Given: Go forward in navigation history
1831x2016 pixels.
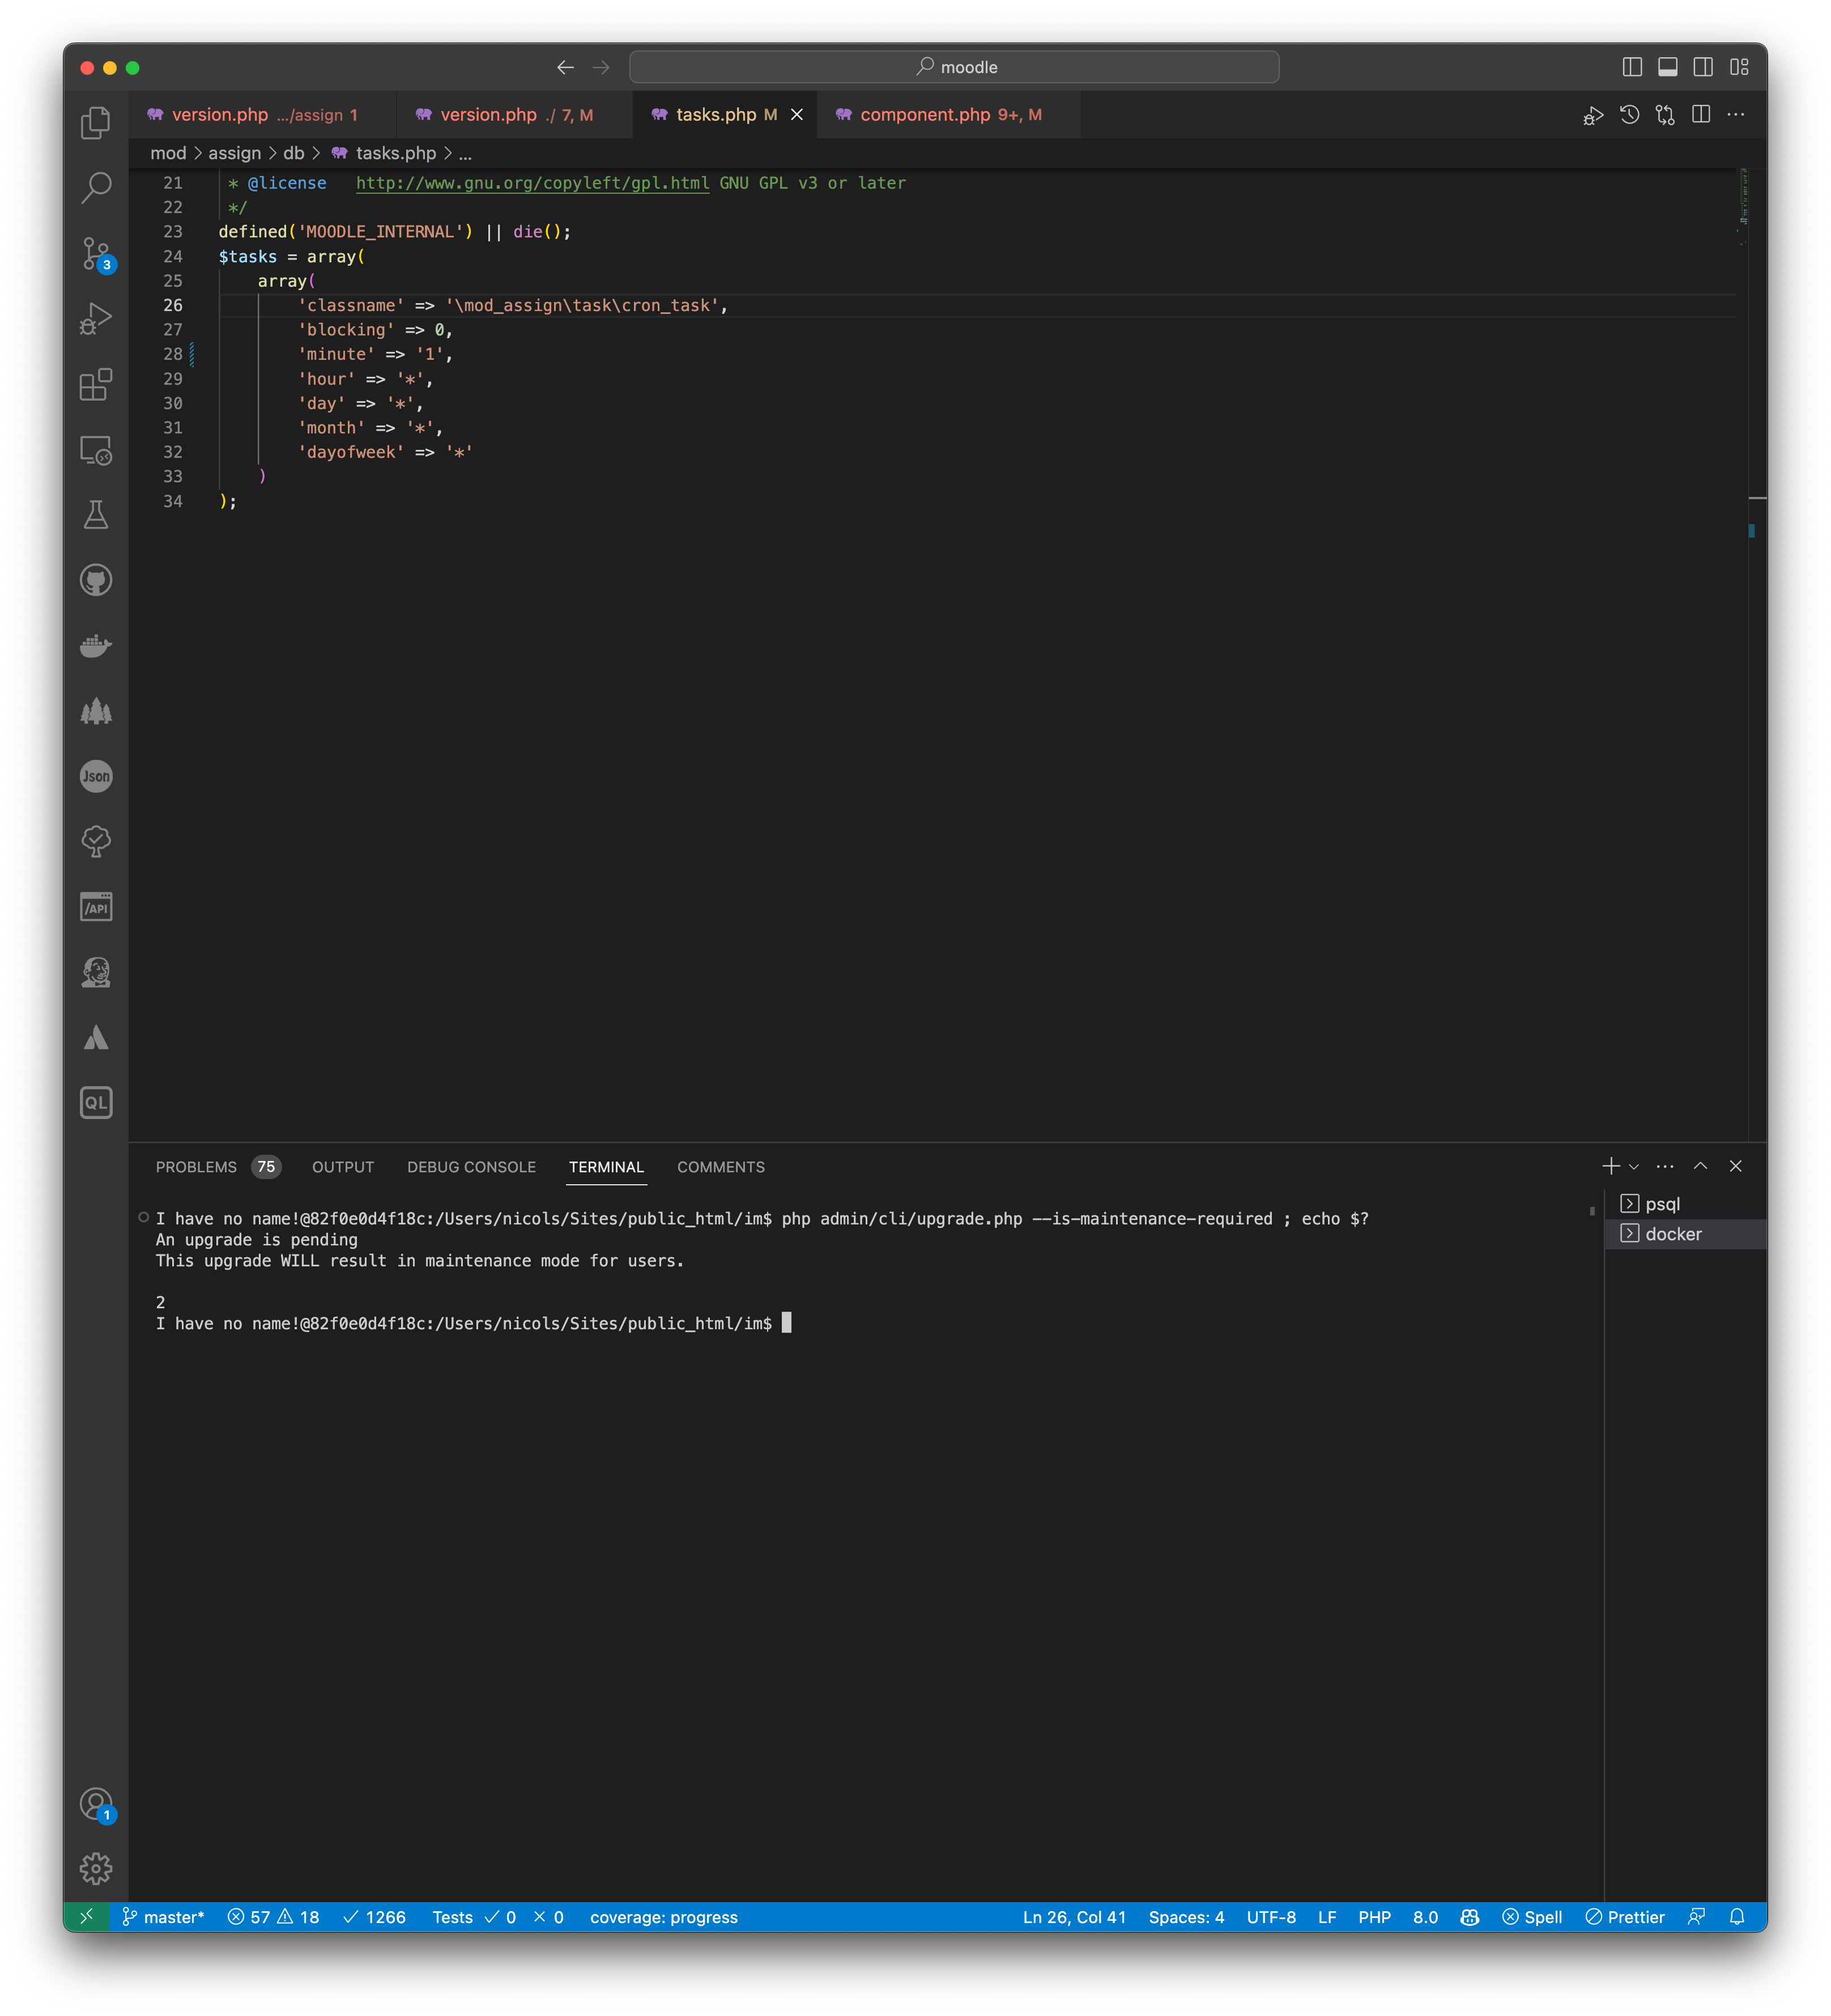Looking at the screenshot, I should point(601,67).
